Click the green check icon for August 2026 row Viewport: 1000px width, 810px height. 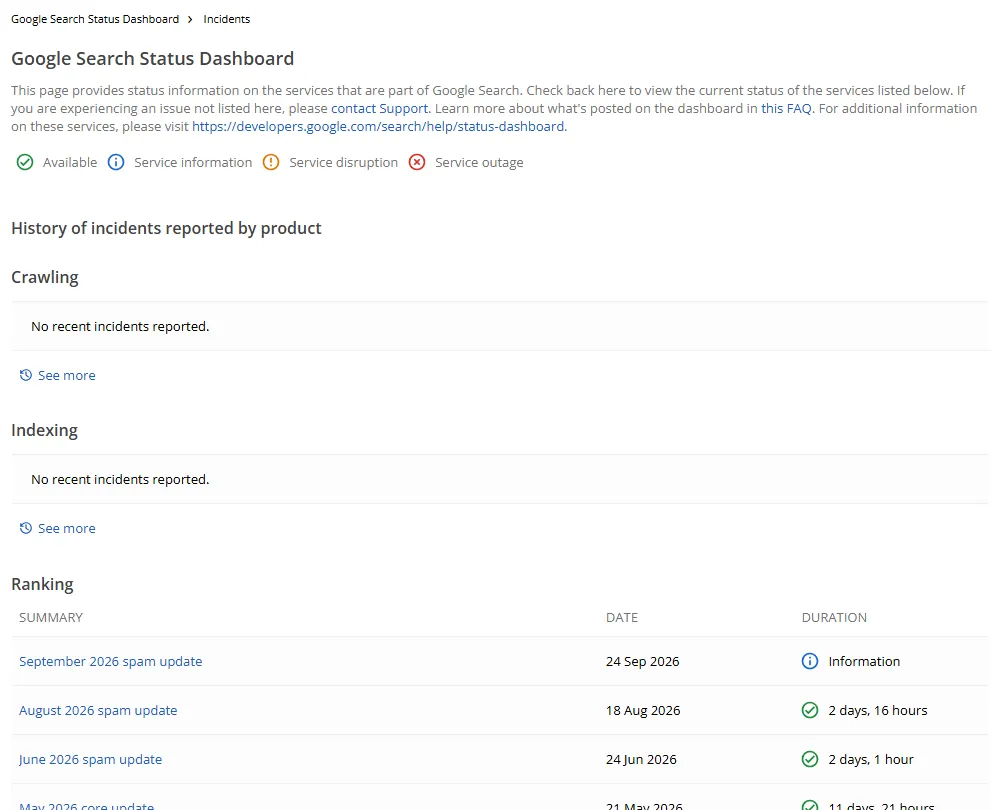coord(810,710)
